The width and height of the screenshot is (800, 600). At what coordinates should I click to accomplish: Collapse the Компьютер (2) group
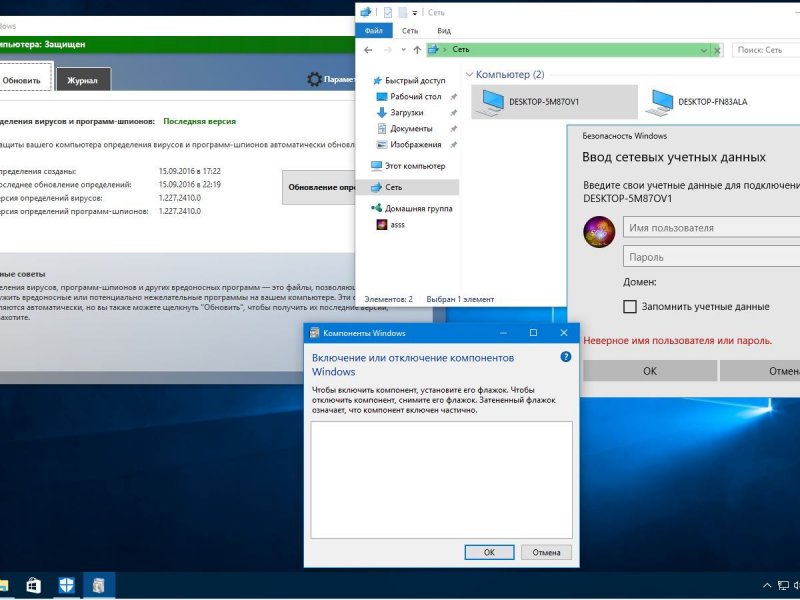coord(469,74)
